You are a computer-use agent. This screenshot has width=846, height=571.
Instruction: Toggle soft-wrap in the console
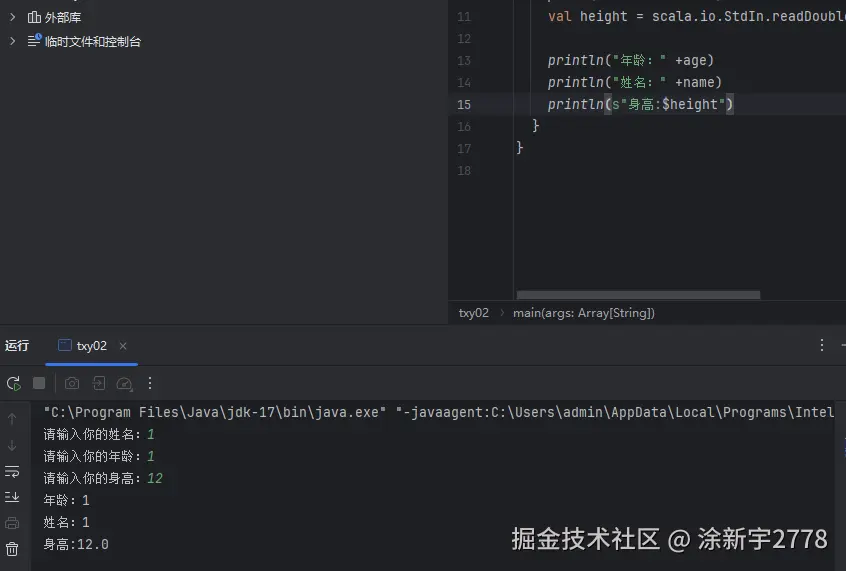12,472
